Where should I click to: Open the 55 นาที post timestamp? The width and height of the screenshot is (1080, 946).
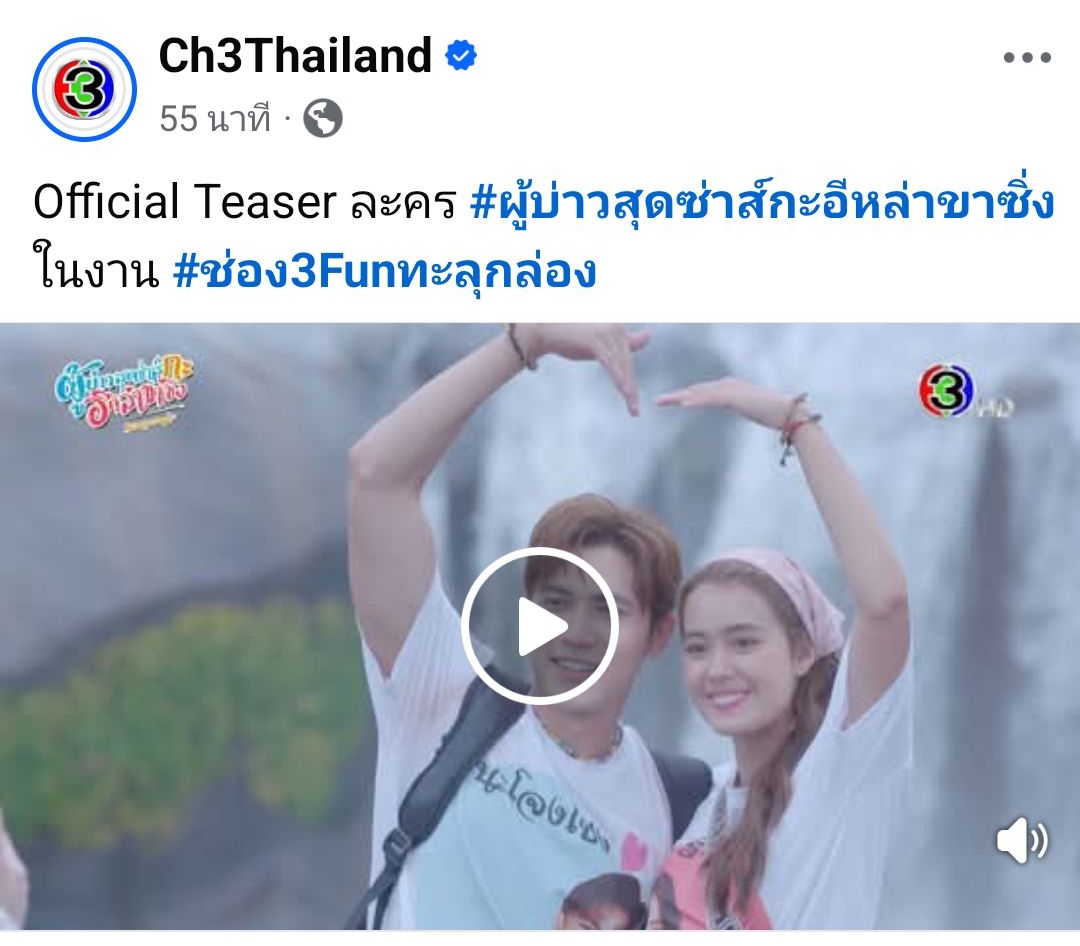point(215,119)
